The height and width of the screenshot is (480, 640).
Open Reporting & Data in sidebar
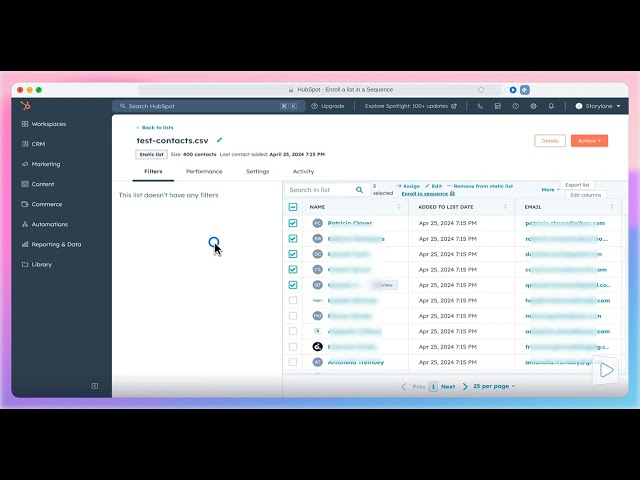pyautogui.click(x=51, y=244)
